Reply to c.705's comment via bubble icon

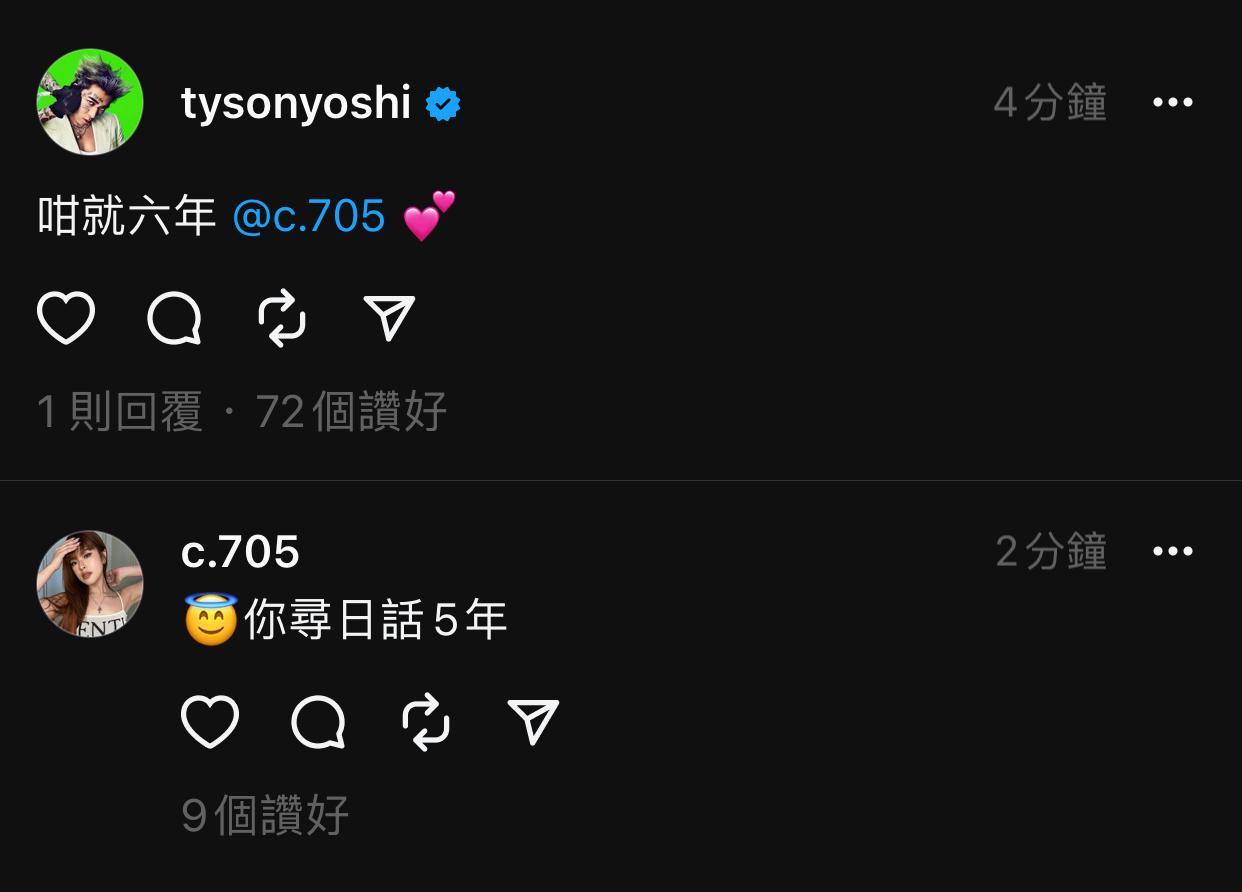click(x=318, y=722)
